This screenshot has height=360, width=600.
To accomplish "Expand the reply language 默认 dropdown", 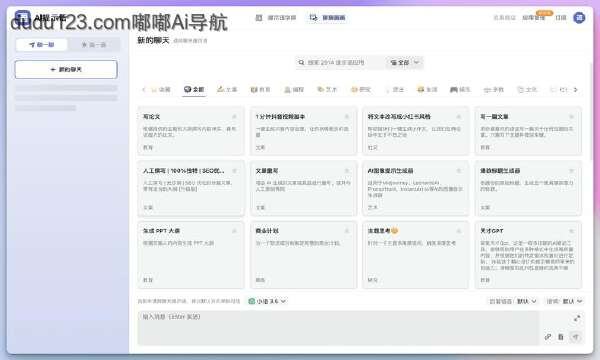I will tap(527, 301).
